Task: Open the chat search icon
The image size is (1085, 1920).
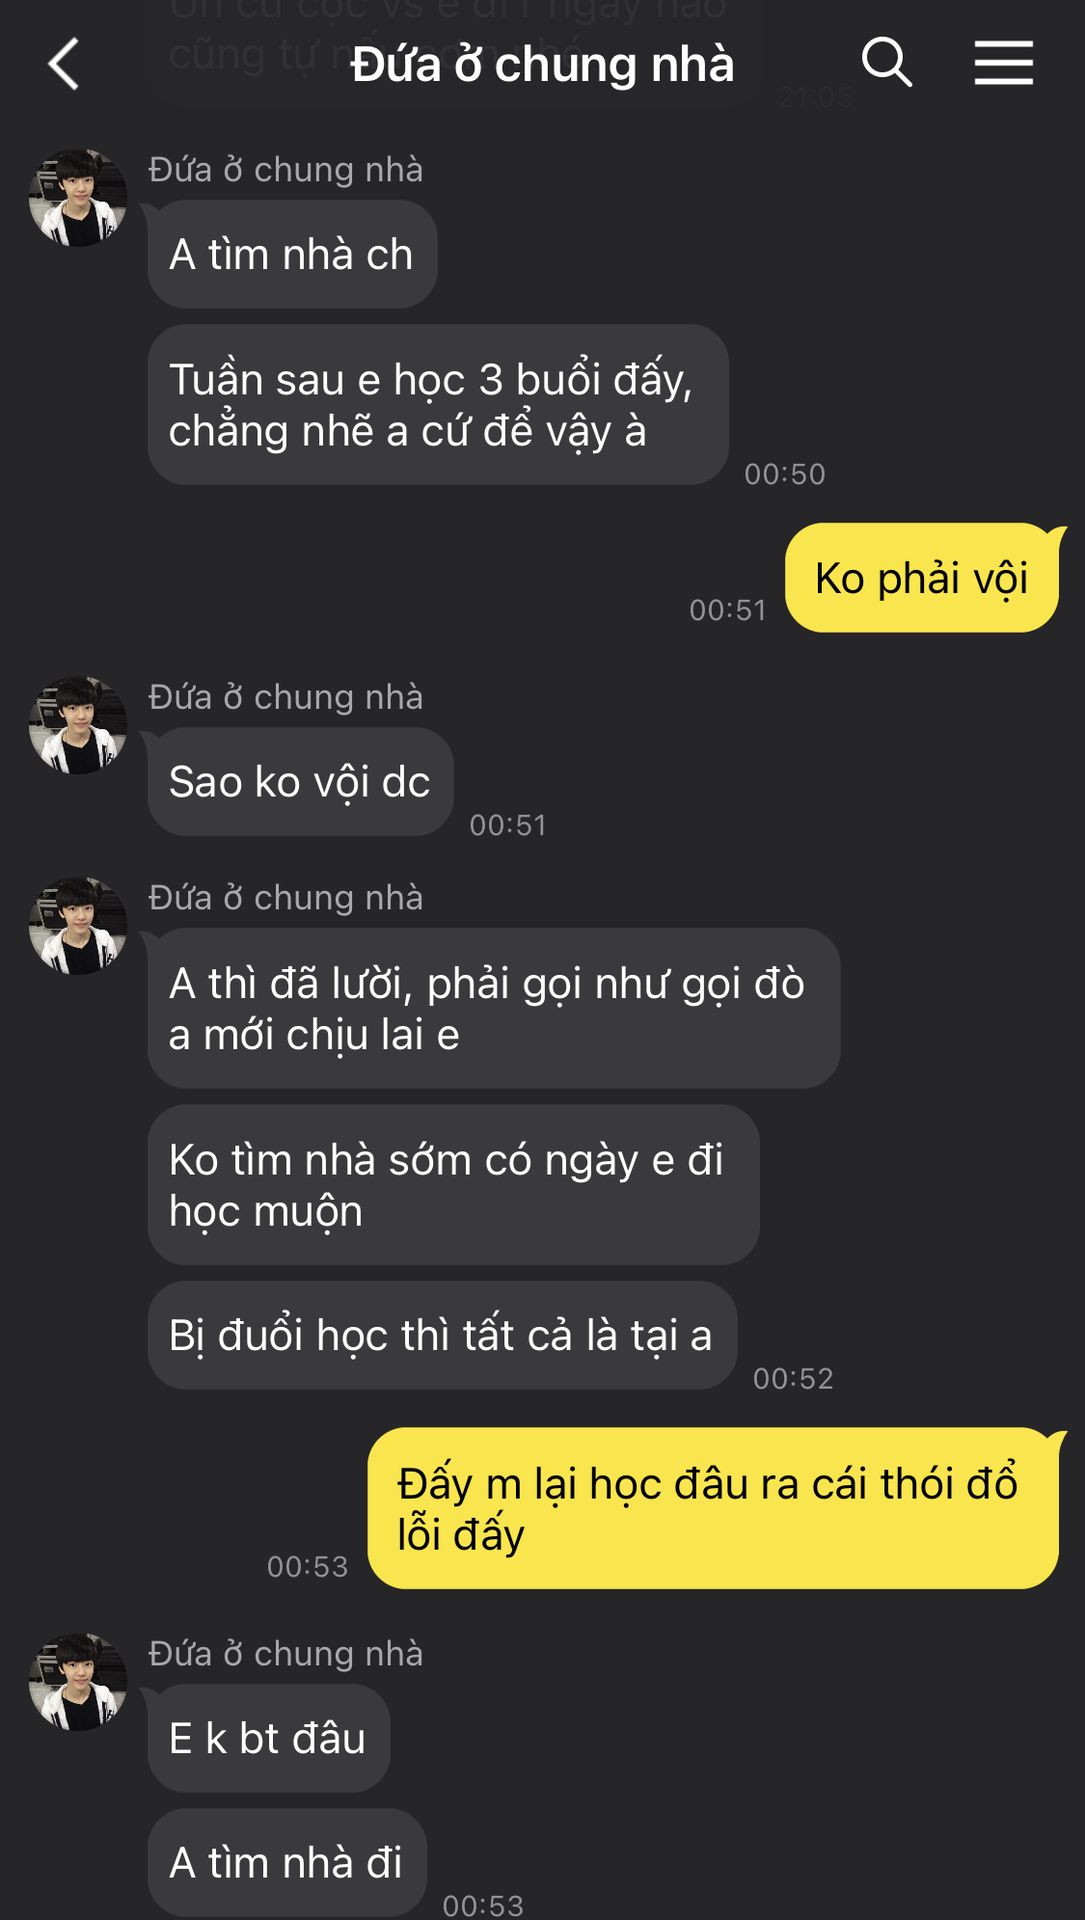Action: tap(887, 63)
